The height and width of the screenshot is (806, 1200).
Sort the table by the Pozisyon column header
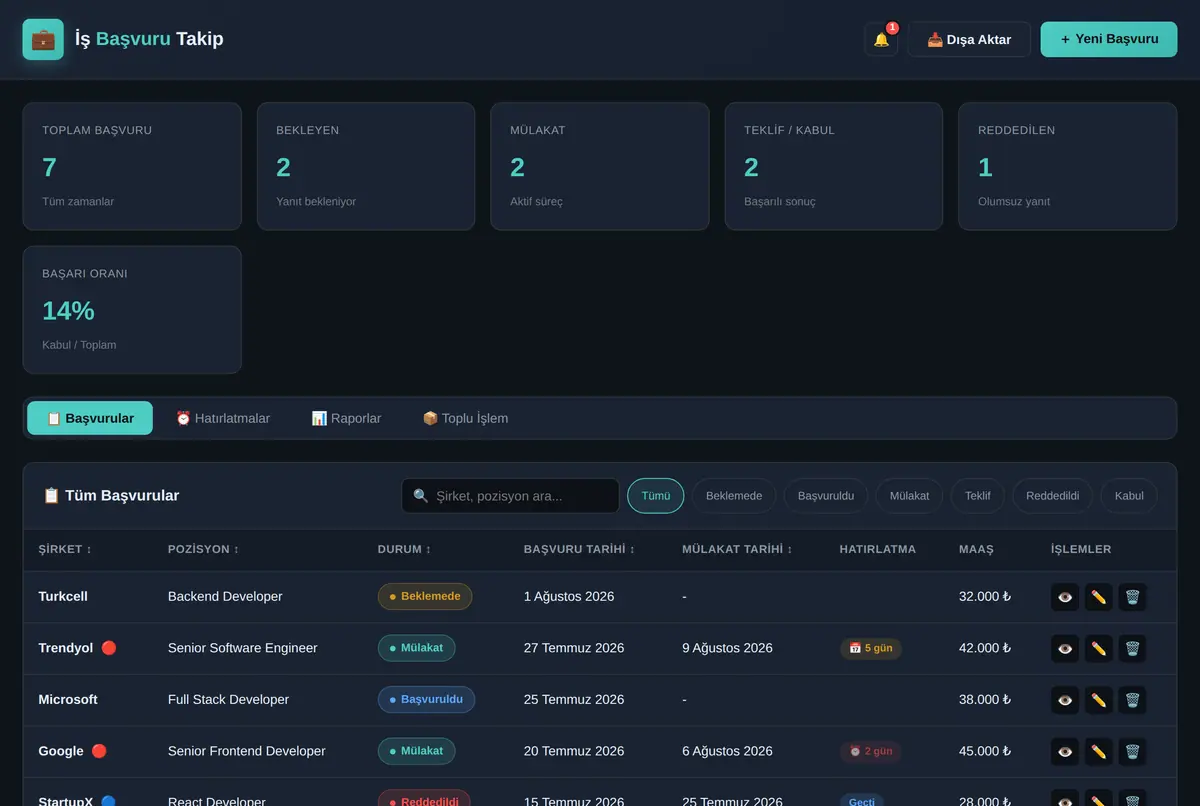click(x=205, y=549)
